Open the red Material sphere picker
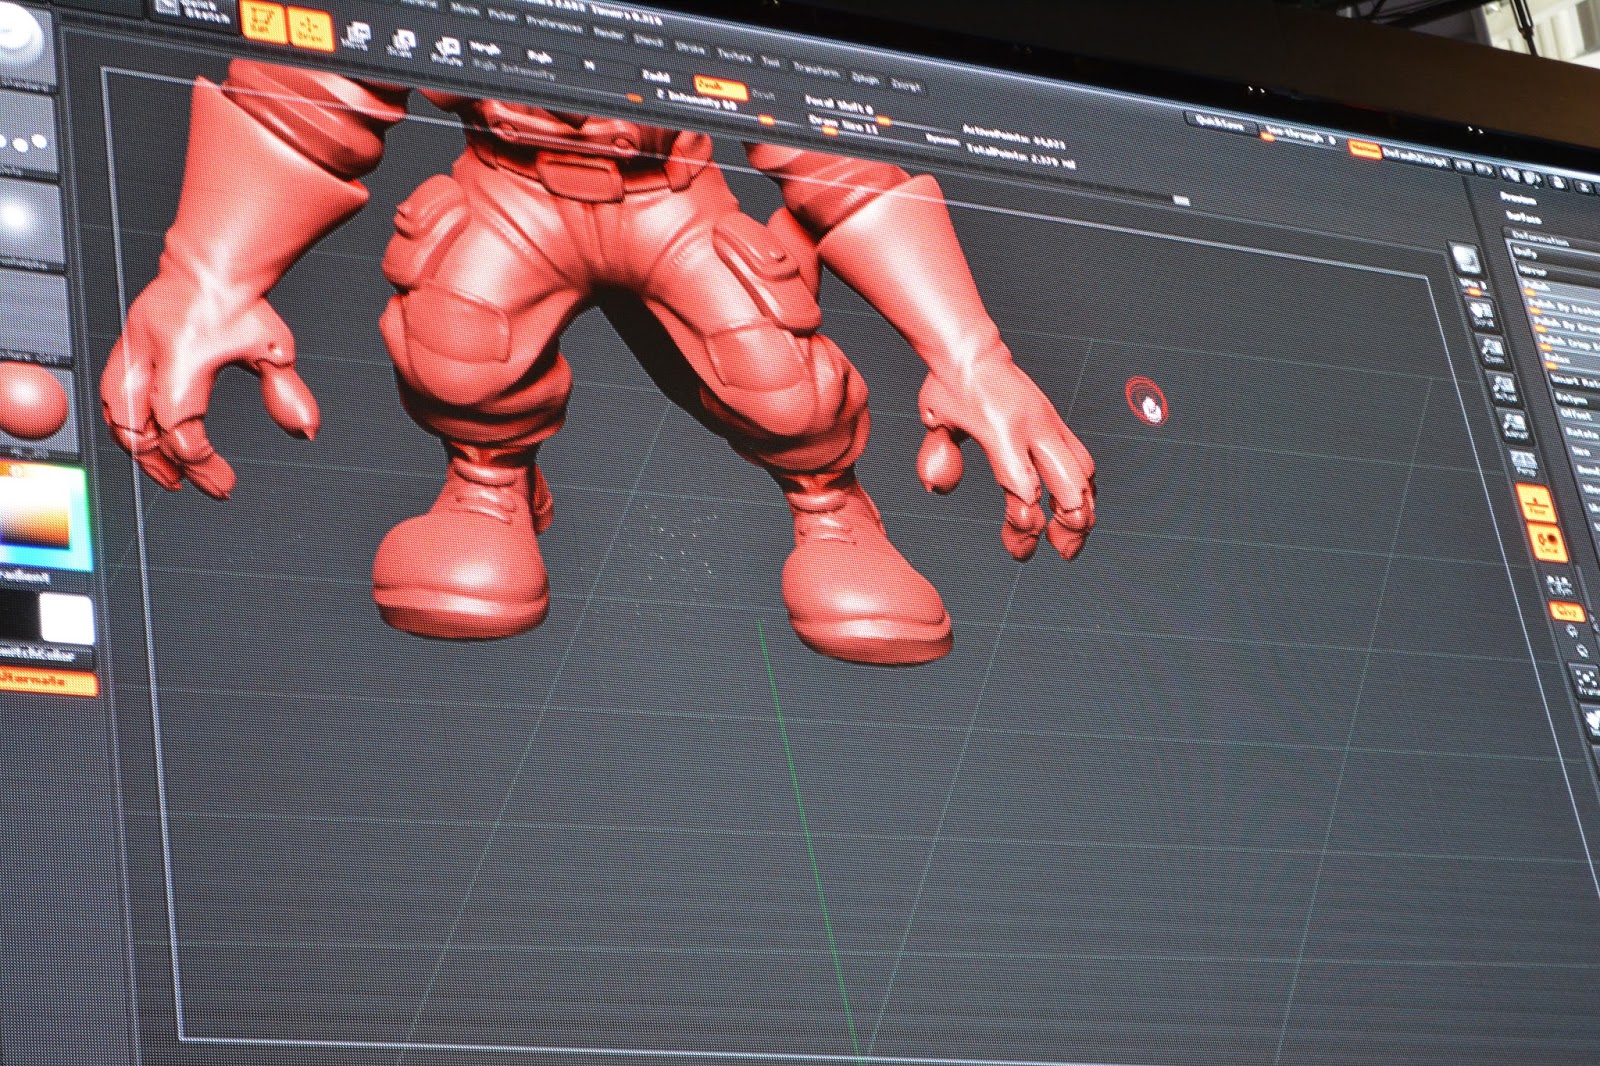 (x=33, y=401)
